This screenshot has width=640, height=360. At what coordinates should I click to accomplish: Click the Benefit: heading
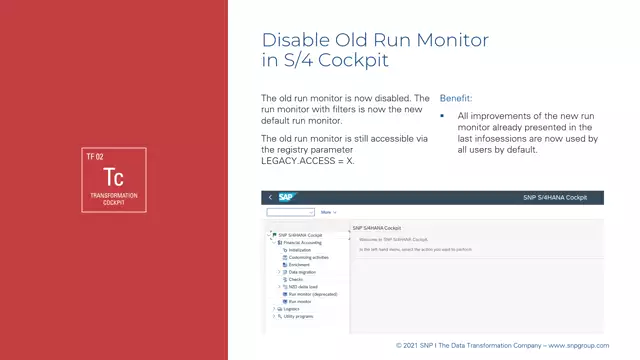(456, 98)
